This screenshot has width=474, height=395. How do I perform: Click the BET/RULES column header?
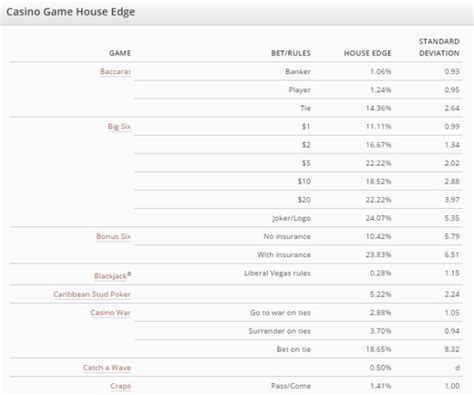tap(291, 53)
